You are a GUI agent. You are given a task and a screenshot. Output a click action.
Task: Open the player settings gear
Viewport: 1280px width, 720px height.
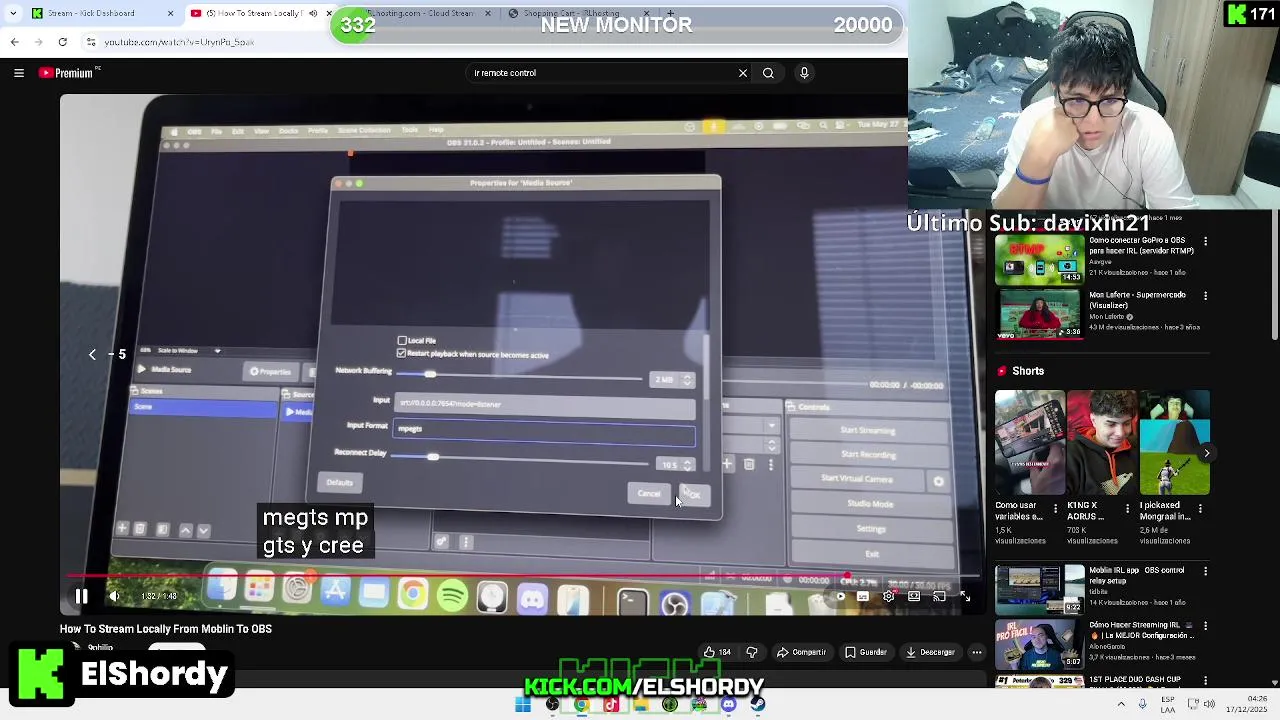point(888,597)
